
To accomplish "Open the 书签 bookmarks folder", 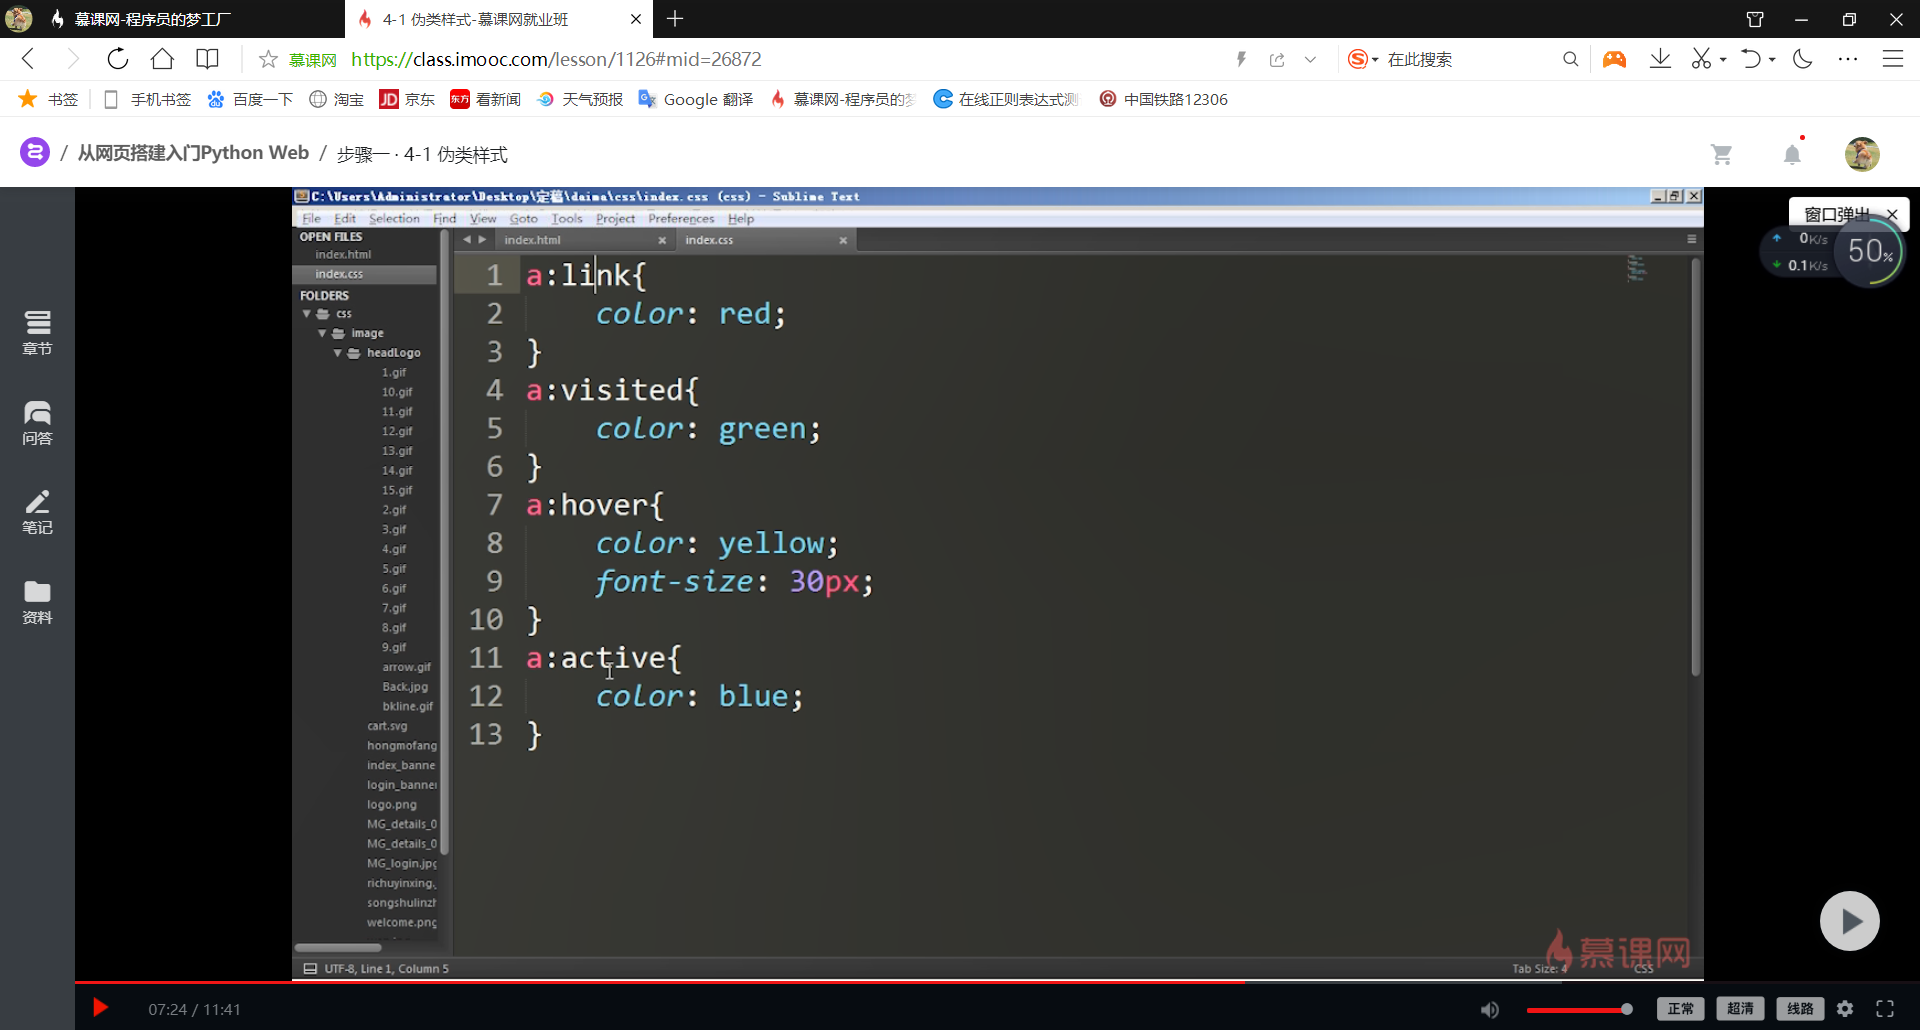I will 49,99.
